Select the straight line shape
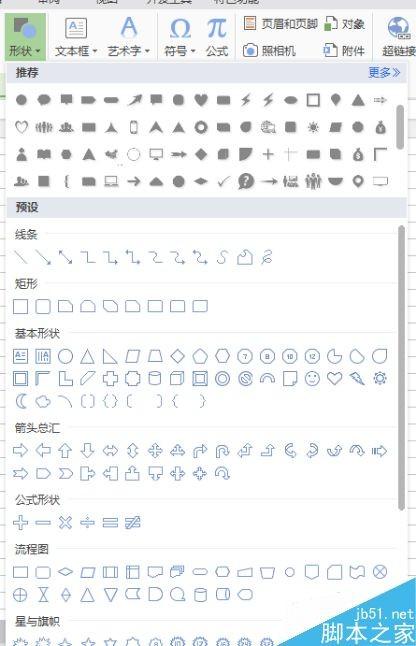 tap(21, 257)
